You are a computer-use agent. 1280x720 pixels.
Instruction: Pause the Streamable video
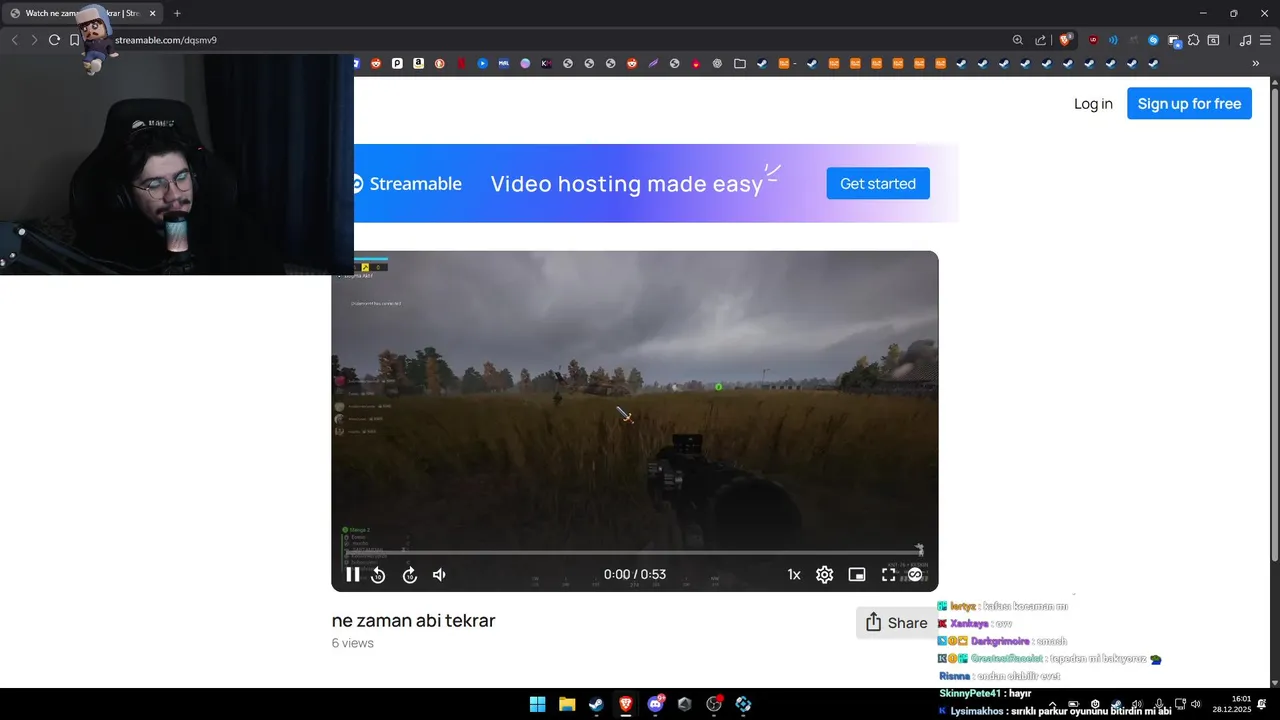353,575
